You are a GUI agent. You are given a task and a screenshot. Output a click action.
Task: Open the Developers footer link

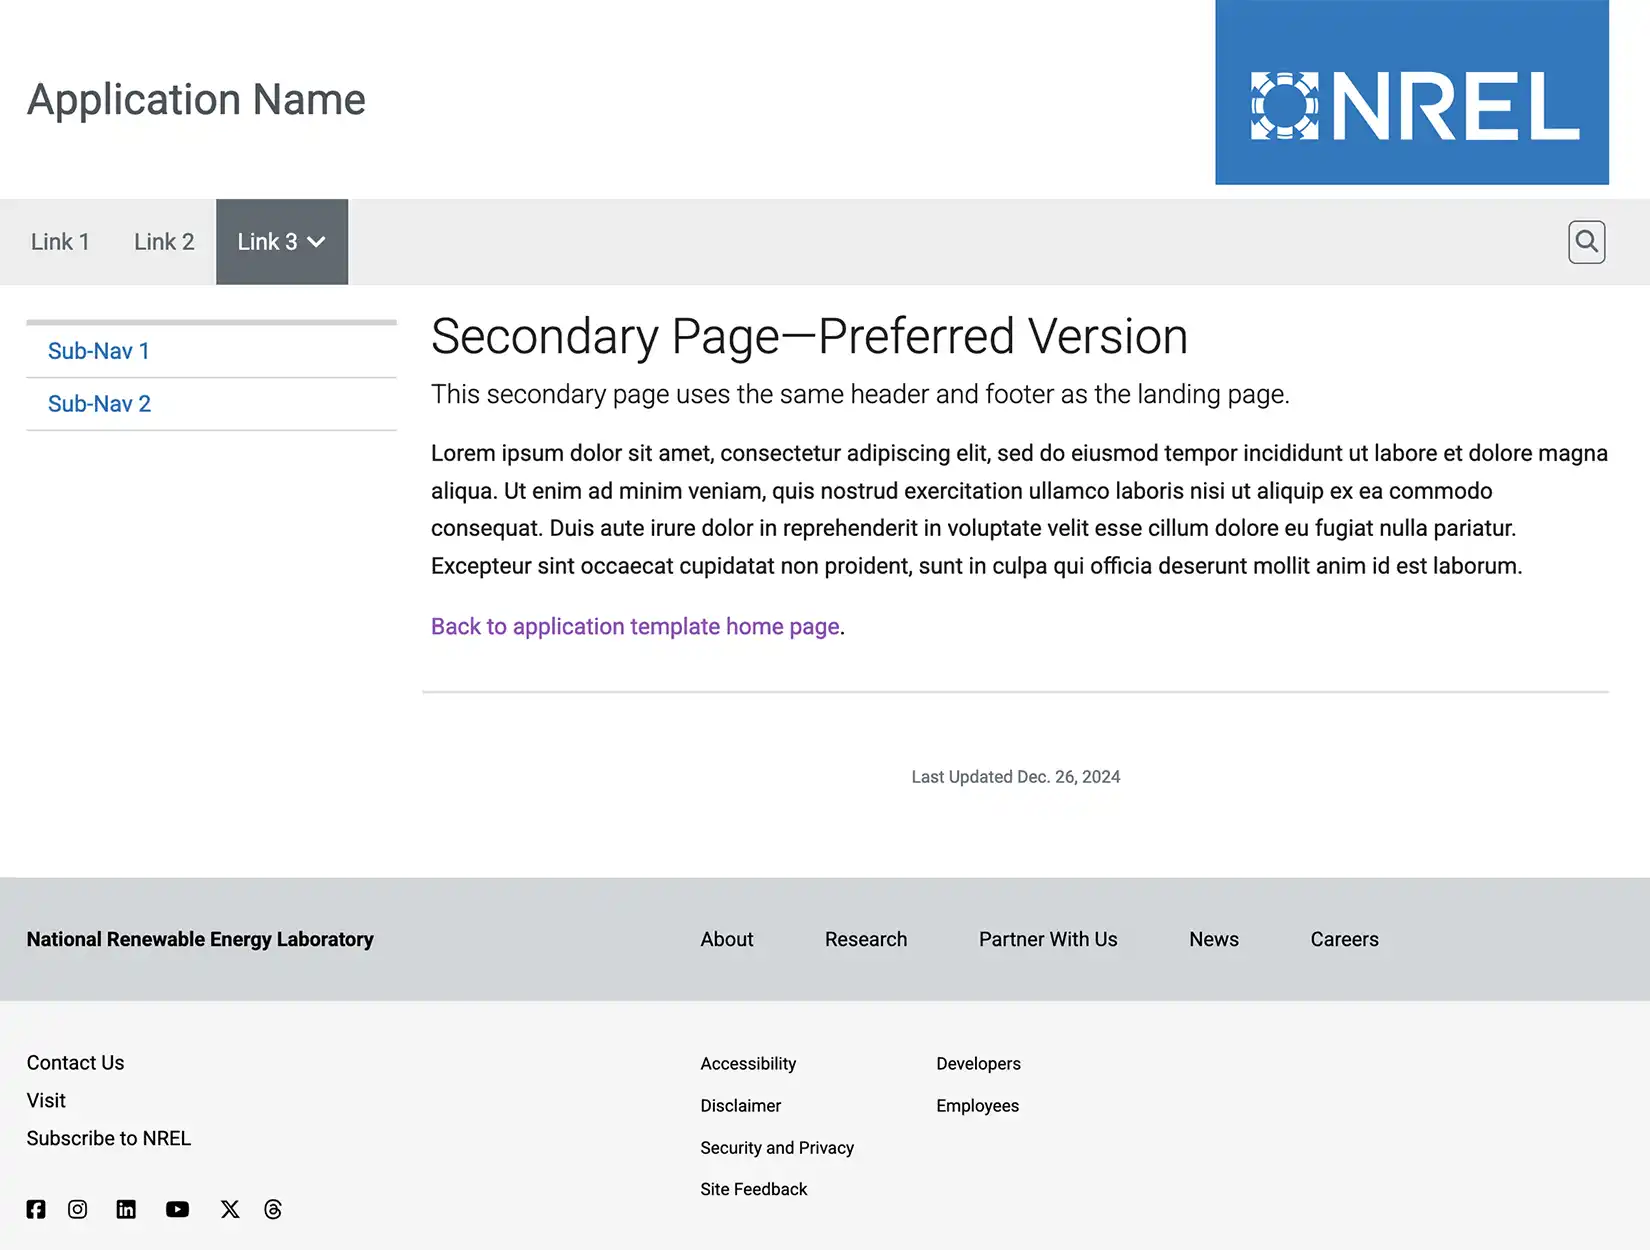click(978, 1064)
